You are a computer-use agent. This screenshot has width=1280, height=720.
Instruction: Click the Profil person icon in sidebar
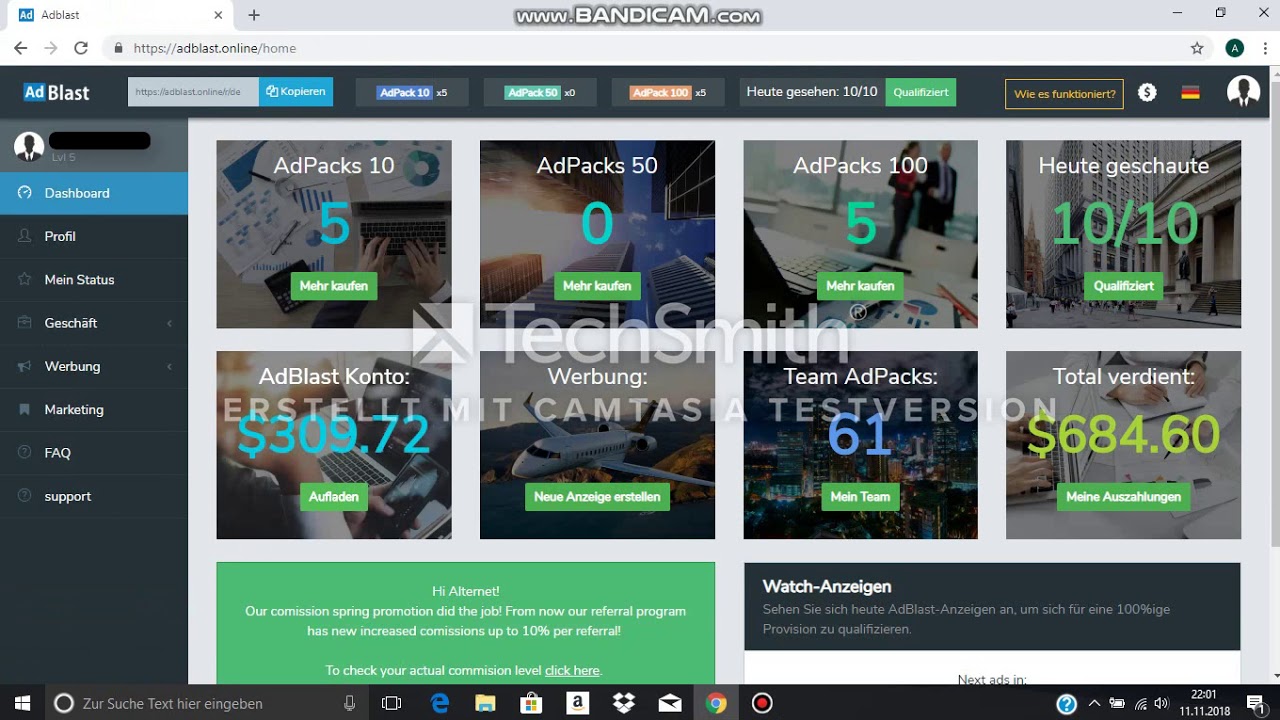pyautogui.click(x=24, y=236)
